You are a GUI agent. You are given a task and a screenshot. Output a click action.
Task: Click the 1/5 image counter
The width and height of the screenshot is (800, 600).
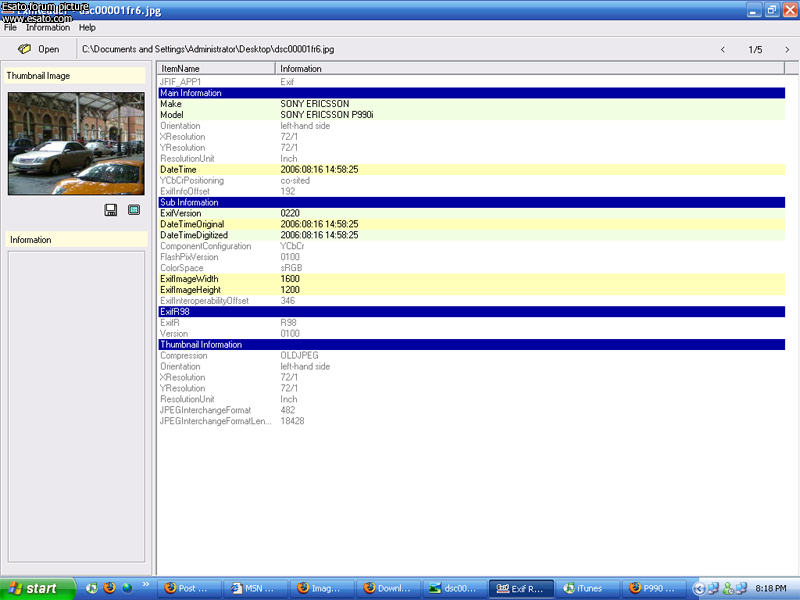[755, 49]
